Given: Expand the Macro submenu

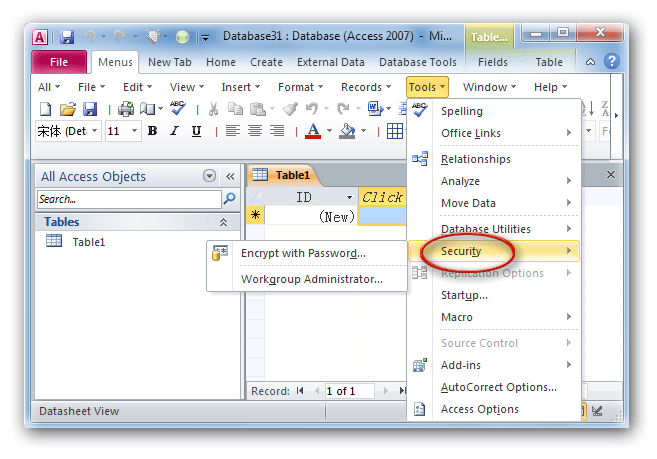Looking at the screenshot, I should point(494,317).
